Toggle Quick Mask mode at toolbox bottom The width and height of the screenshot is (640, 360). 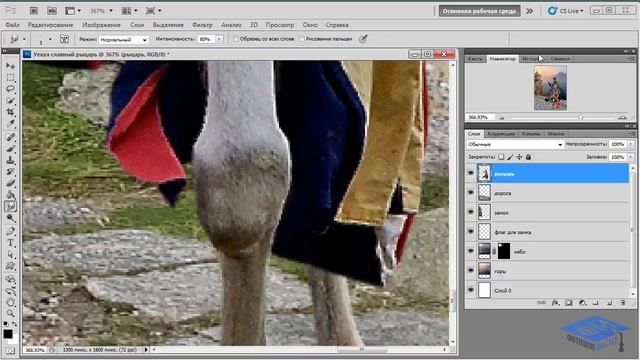10,350
